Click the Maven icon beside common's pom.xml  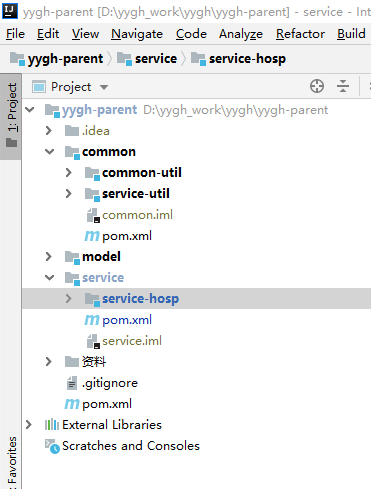(92, 236)
